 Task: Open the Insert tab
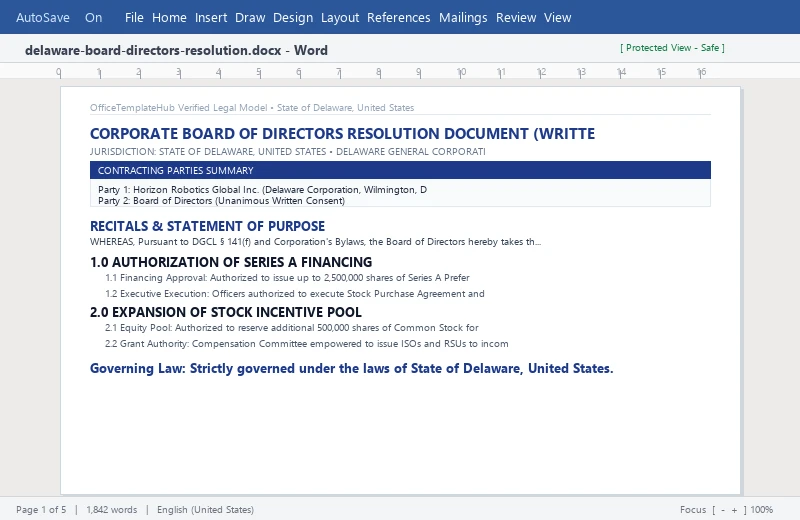click(x=211, y=17)
